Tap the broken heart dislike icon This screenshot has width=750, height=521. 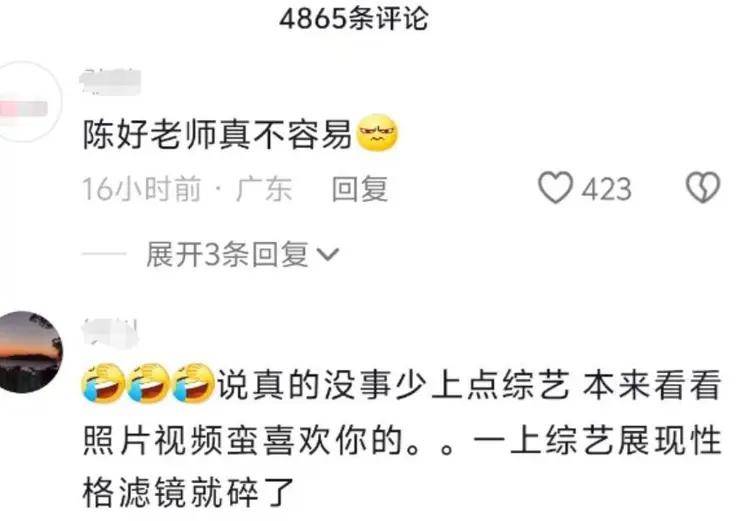pyautogui.click(x=703, y=187)
